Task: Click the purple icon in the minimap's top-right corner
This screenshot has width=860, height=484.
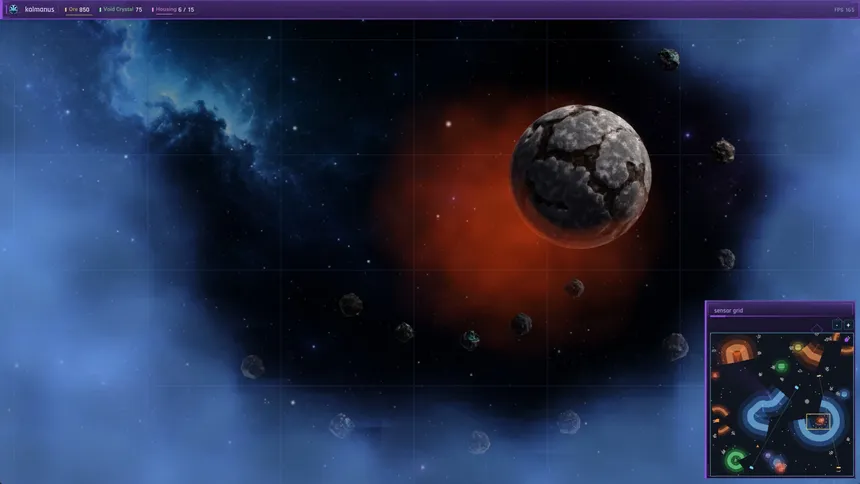Action: tap(847, 339)
